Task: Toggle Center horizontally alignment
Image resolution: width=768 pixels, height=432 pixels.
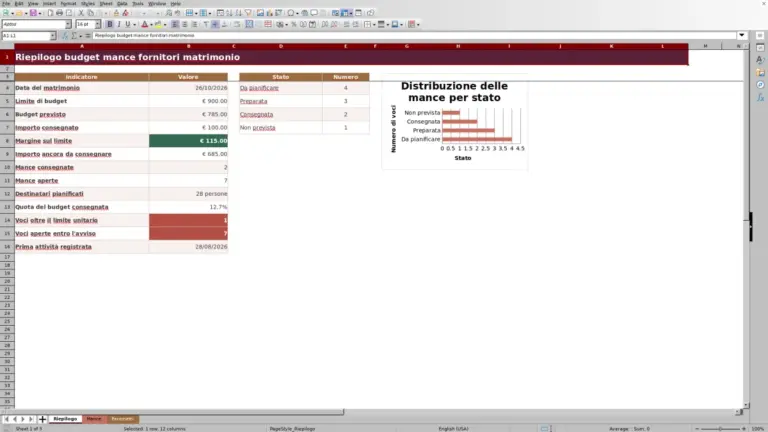Action: tap(185, 24)
